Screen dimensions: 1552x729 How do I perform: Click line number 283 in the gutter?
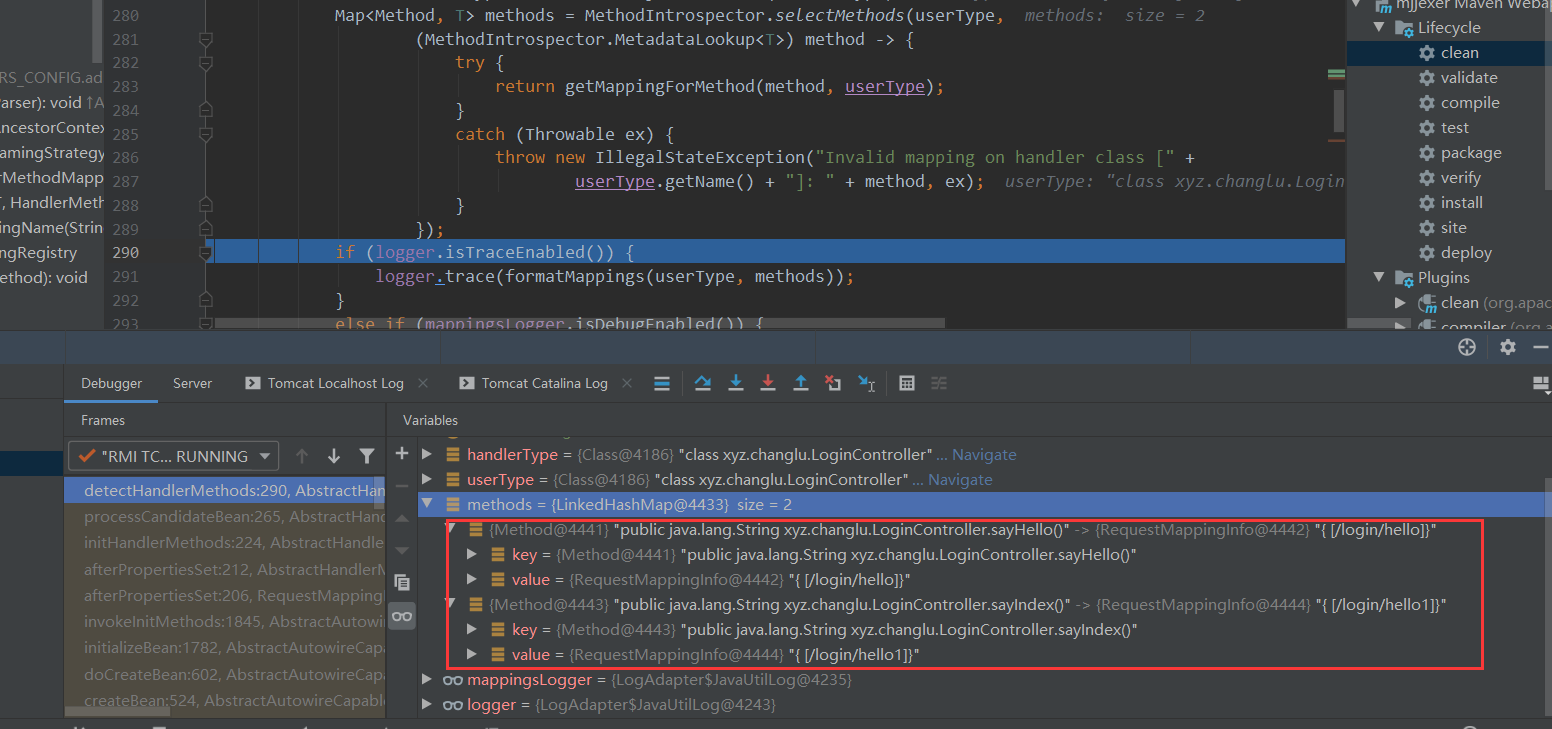[125, 87]
